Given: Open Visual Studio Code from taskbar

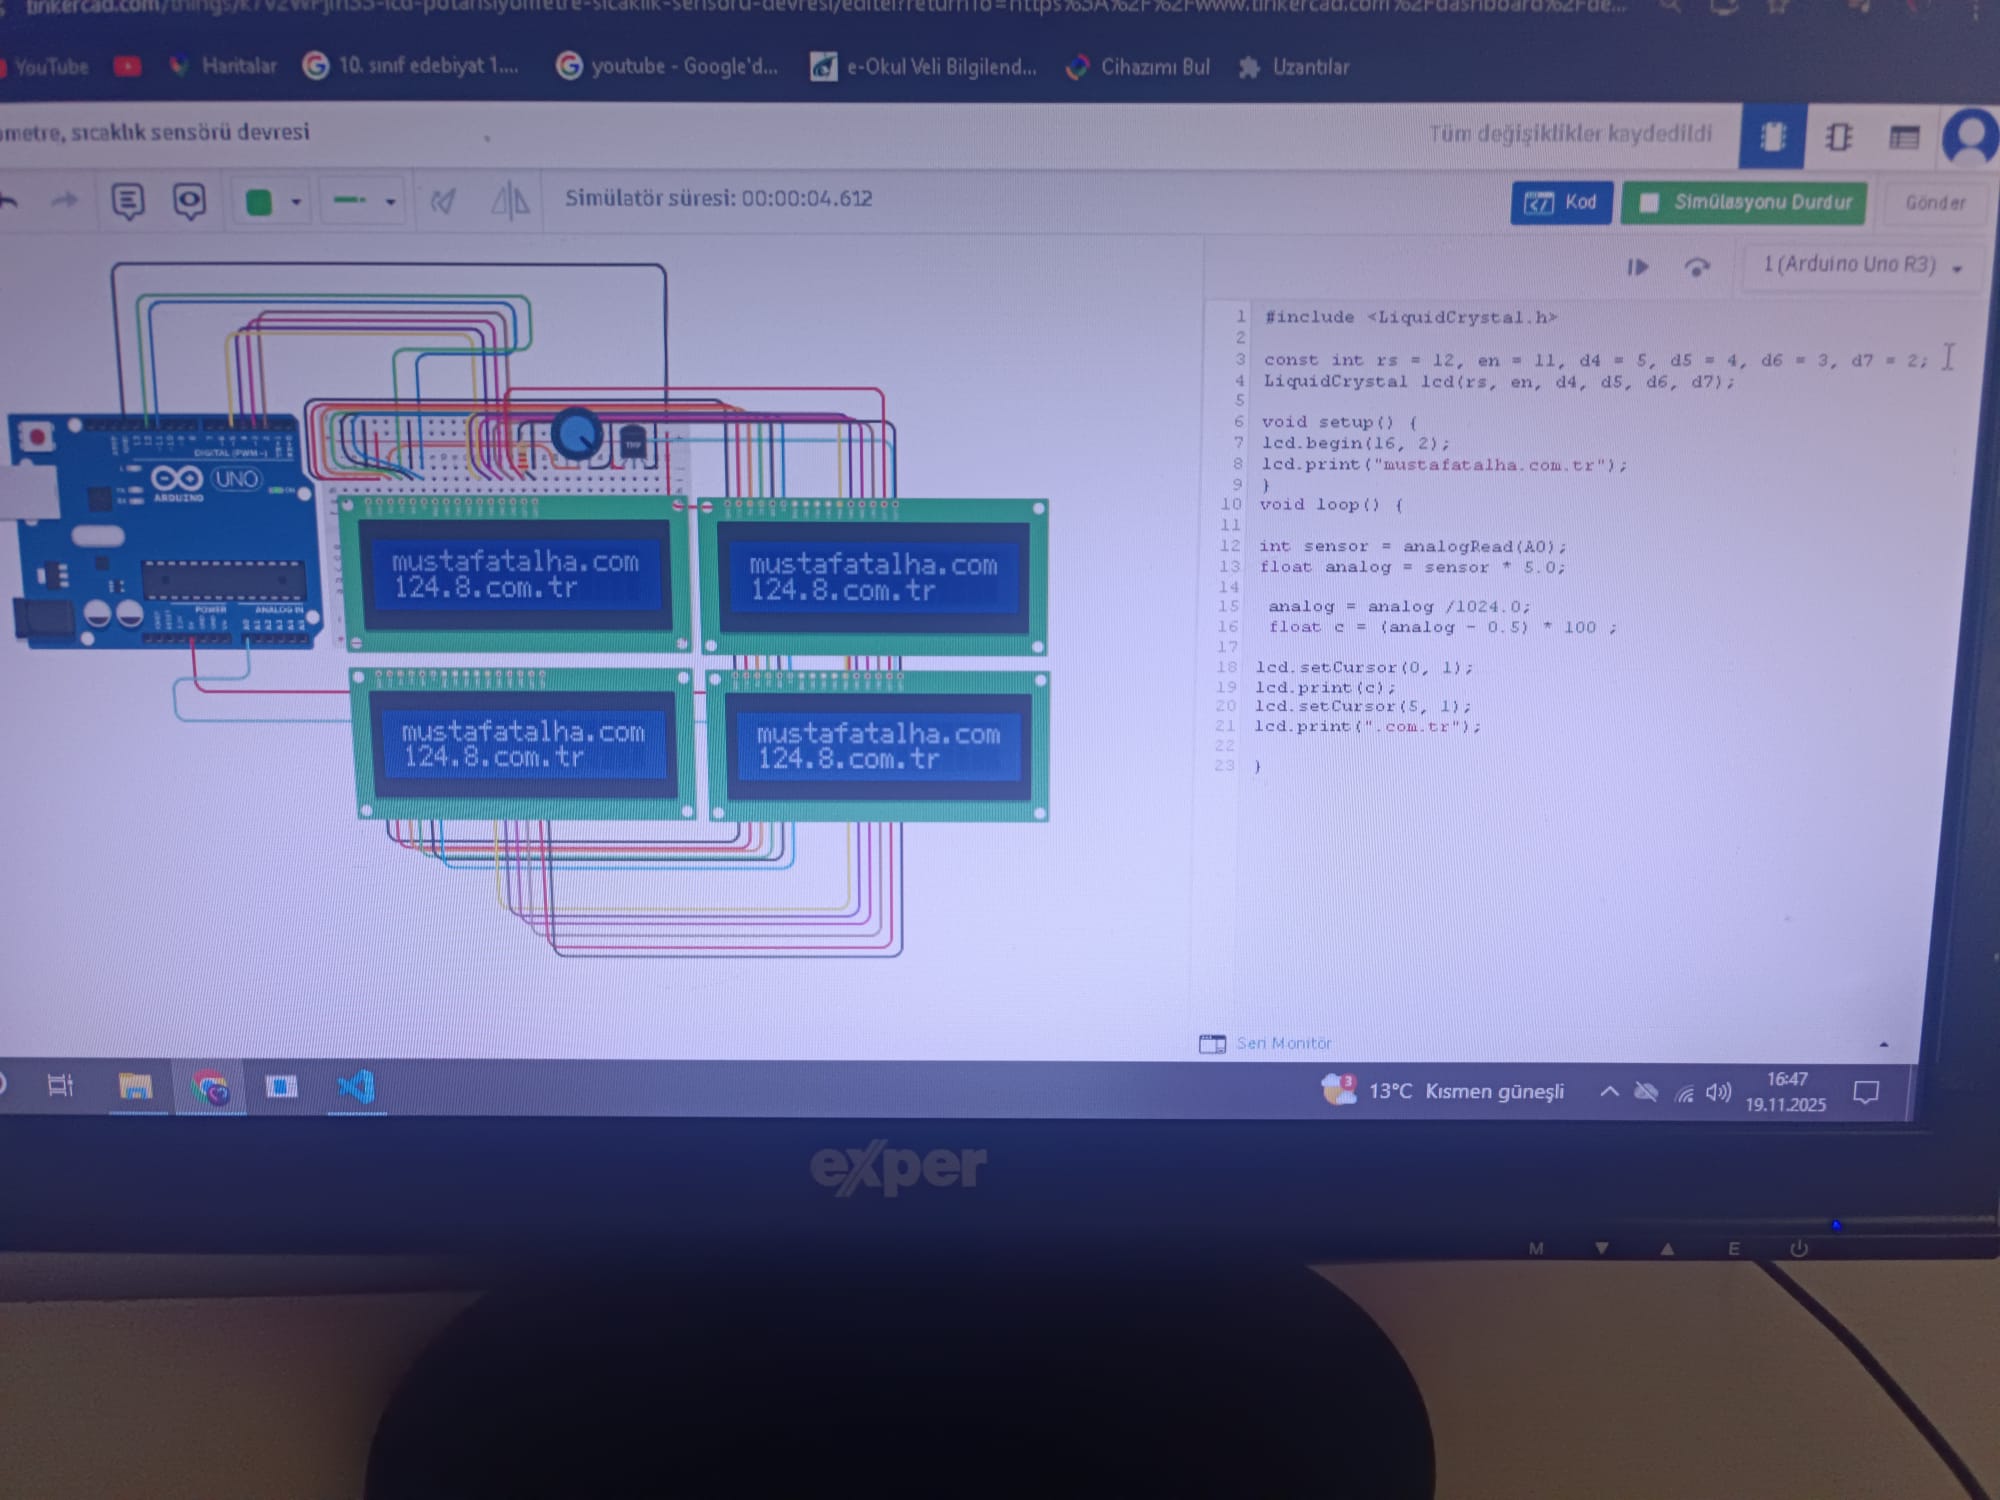Looking at the screenshot, I should tap(357, 1087).
